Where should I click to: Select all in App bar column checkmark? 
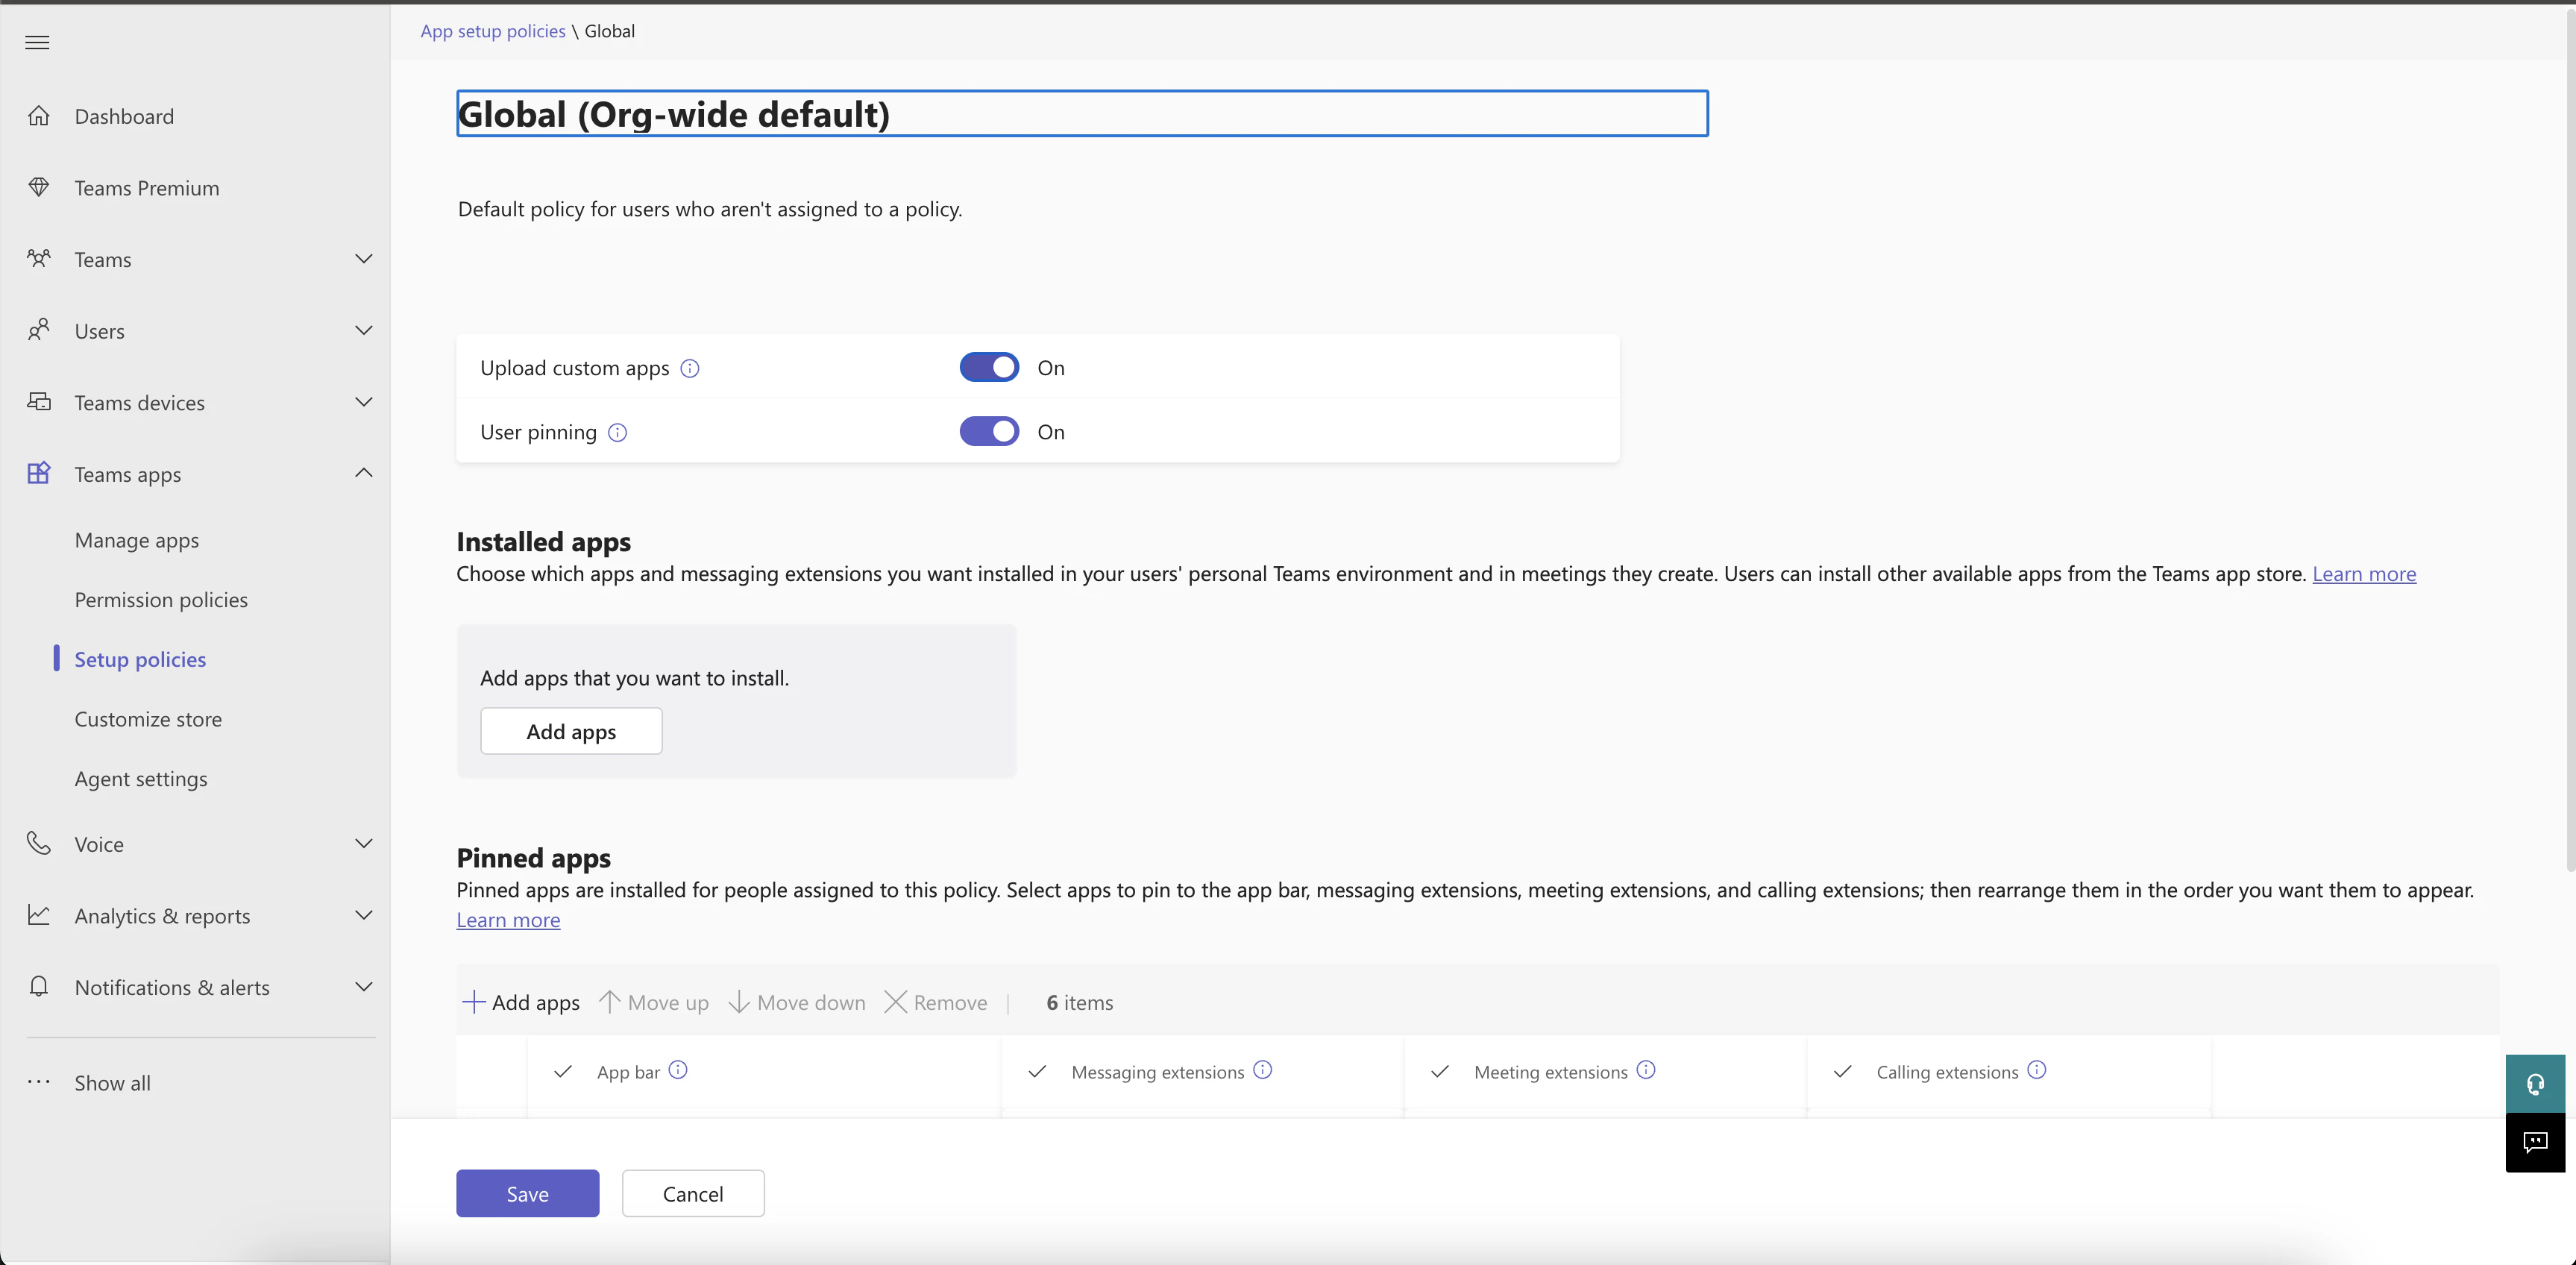pyautogui.click(x=563, y=1071)
